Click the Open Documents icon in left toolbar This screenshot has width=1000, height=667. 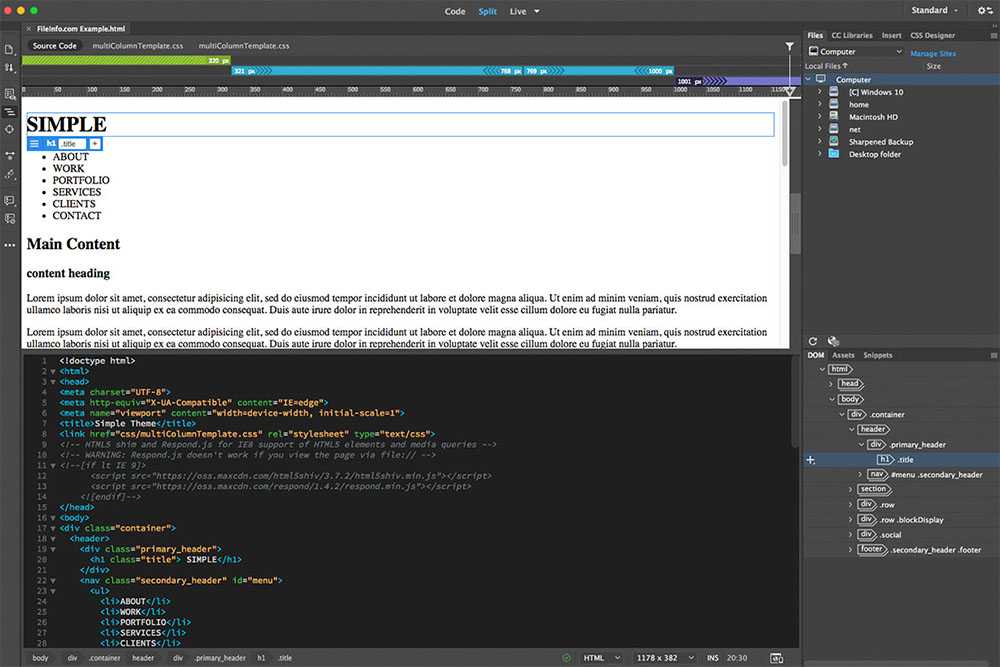9,49
